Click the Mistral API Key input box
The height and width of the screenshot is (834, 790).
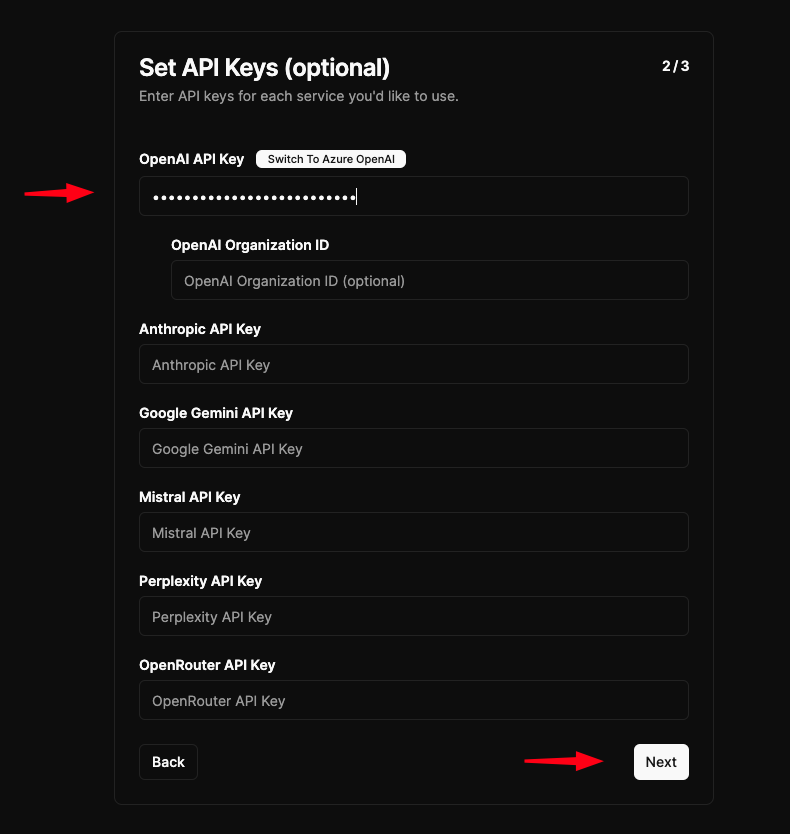pyautogui.click(x=413, y=532)
